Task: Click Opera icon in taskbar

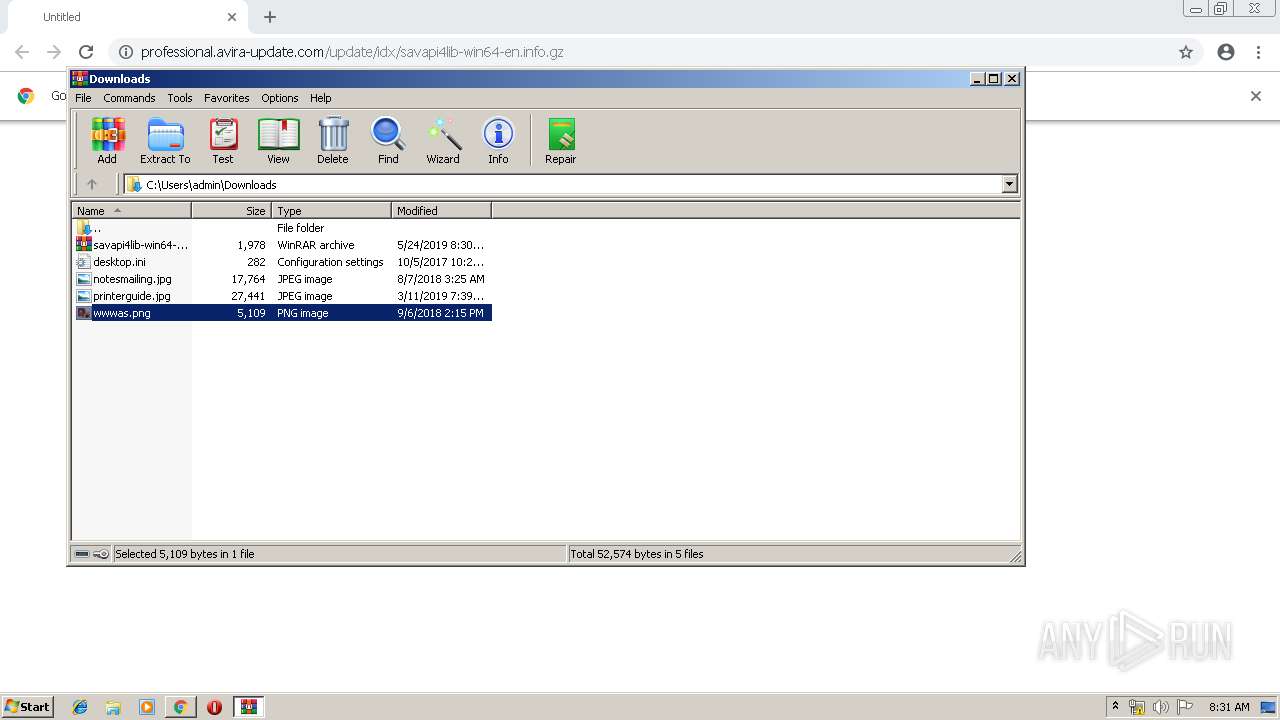Action: point(214,707)
